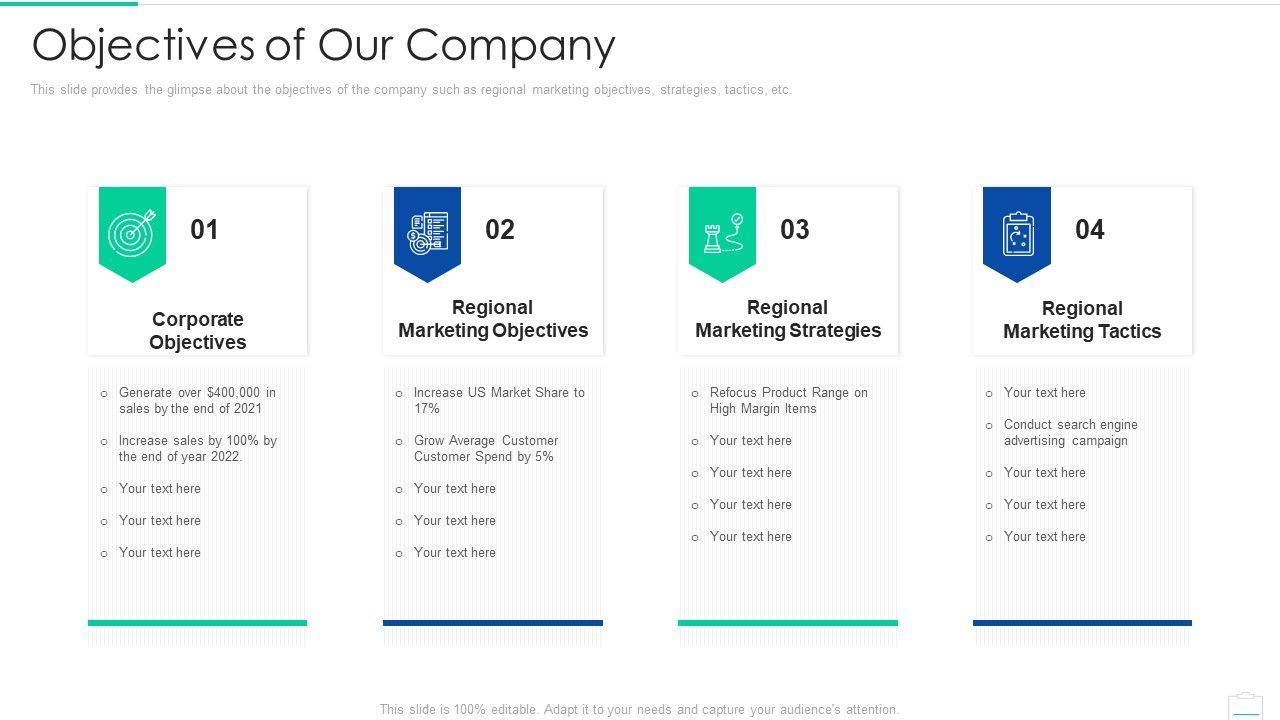Click the number 03 label
The height and width of the screenshot is (720, 1280).
pyautogui.click(x=794, y=230)
